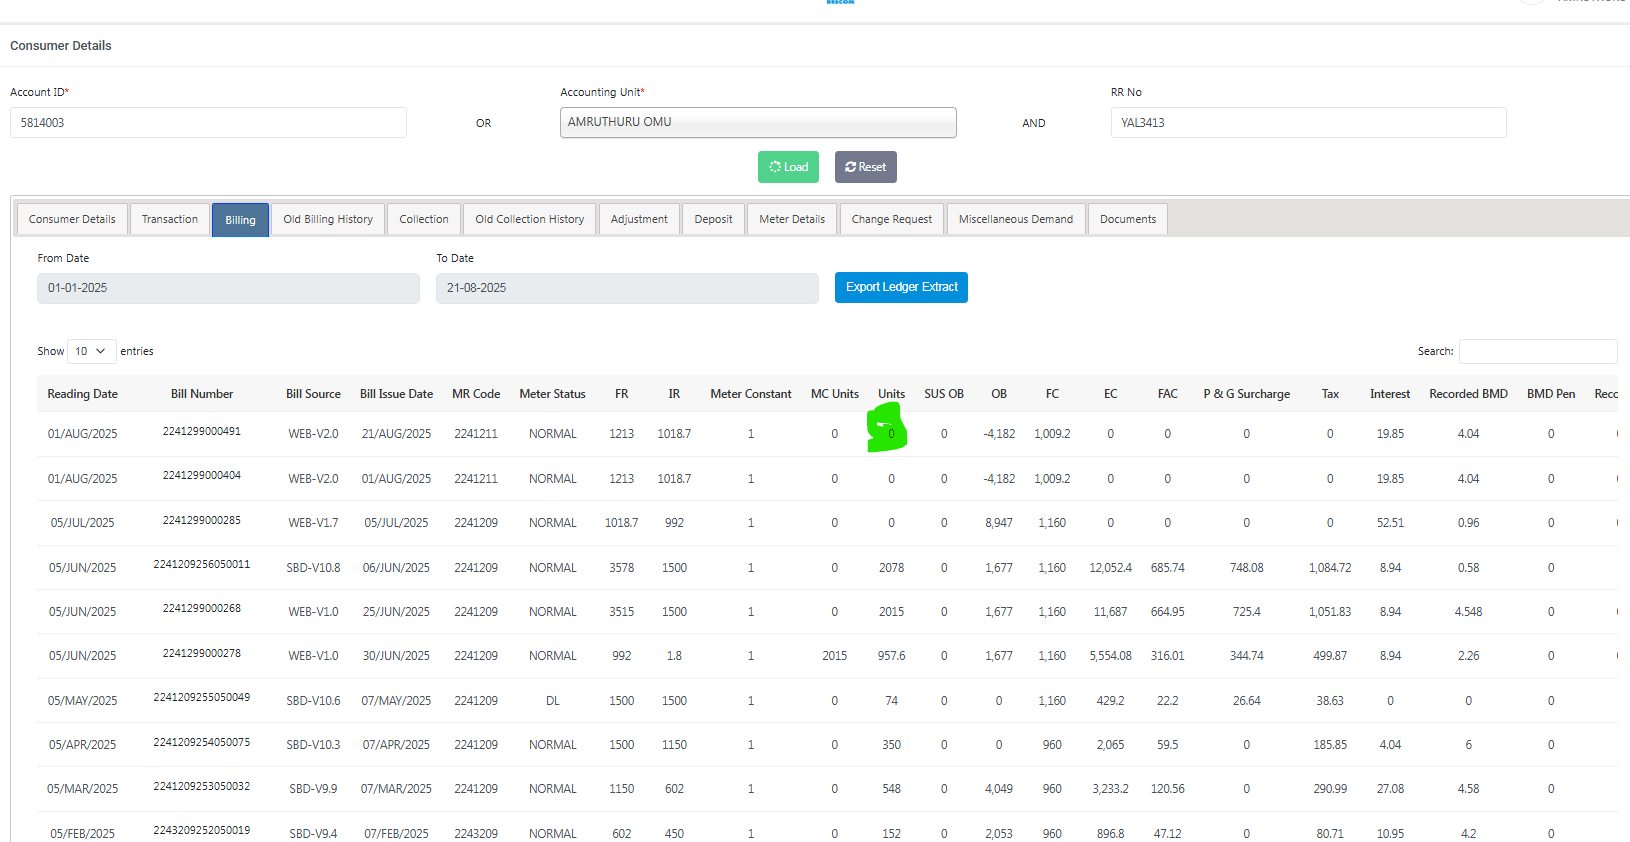
Task: Click the Account ID input field
Action: click(208, 123)
